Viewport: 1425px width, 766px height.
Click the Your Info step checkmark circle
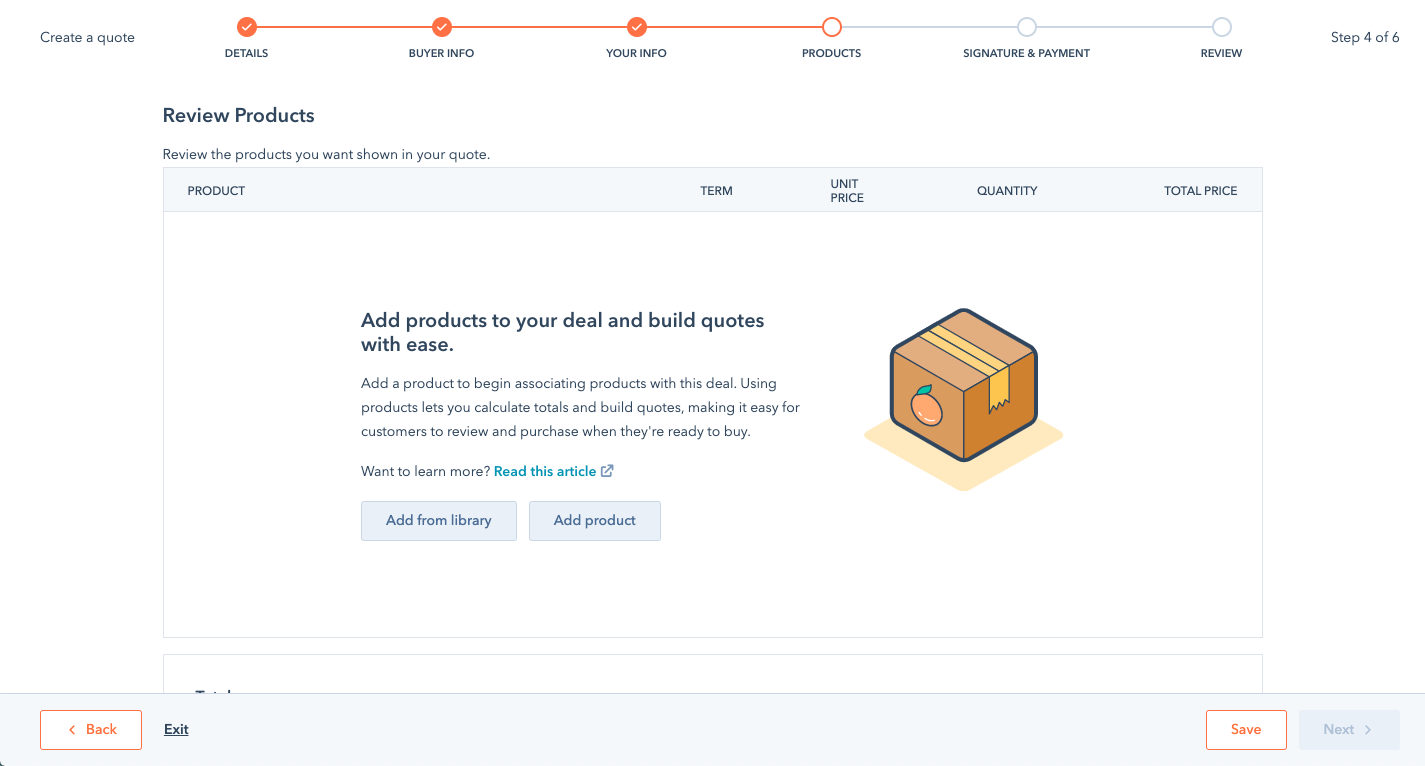tap(637, 27)
